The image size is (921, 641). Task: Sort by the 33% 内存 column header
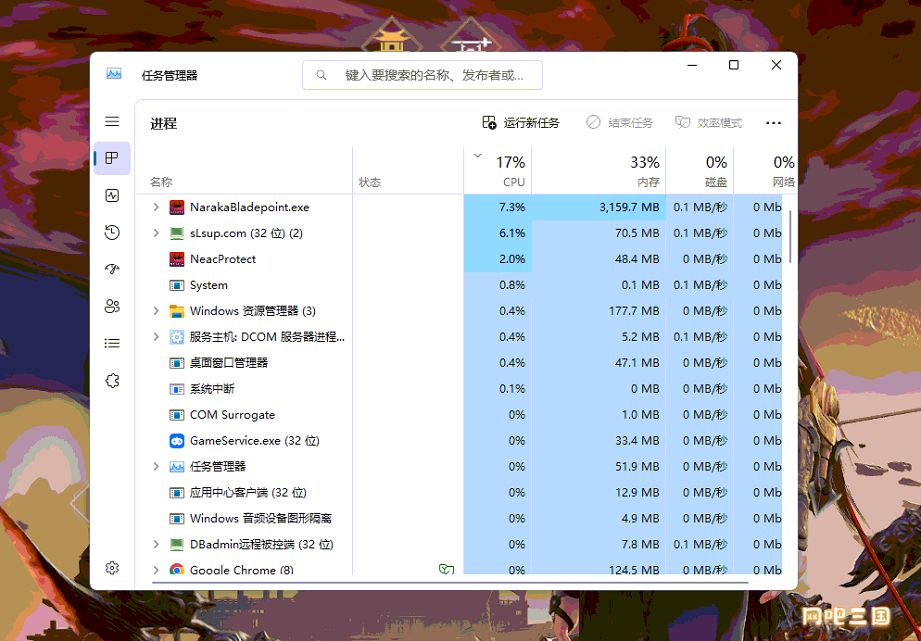coord(599,170)
